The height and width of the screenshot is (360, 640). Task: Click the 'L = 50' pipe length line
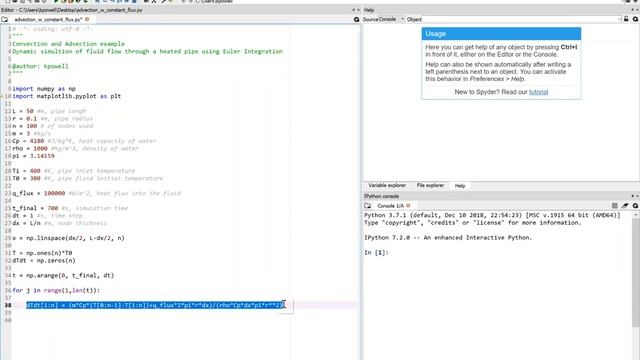(x=49, y=111)
